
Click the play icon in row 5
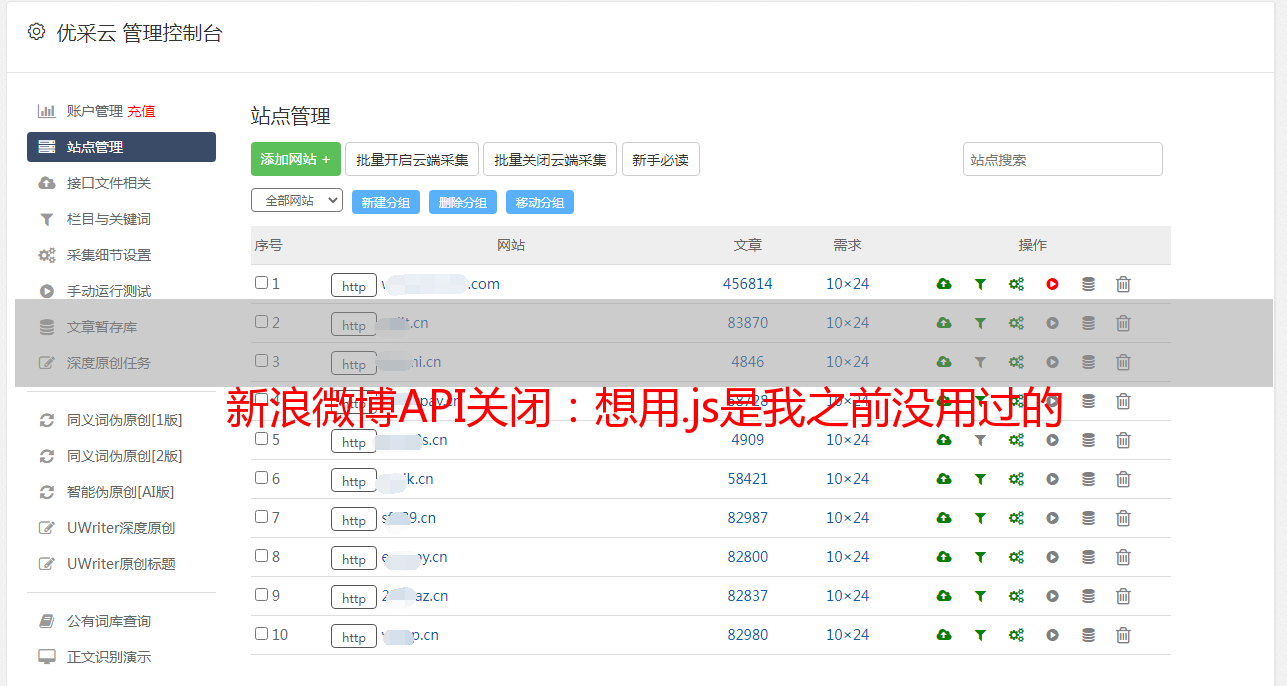point(1052,440)
